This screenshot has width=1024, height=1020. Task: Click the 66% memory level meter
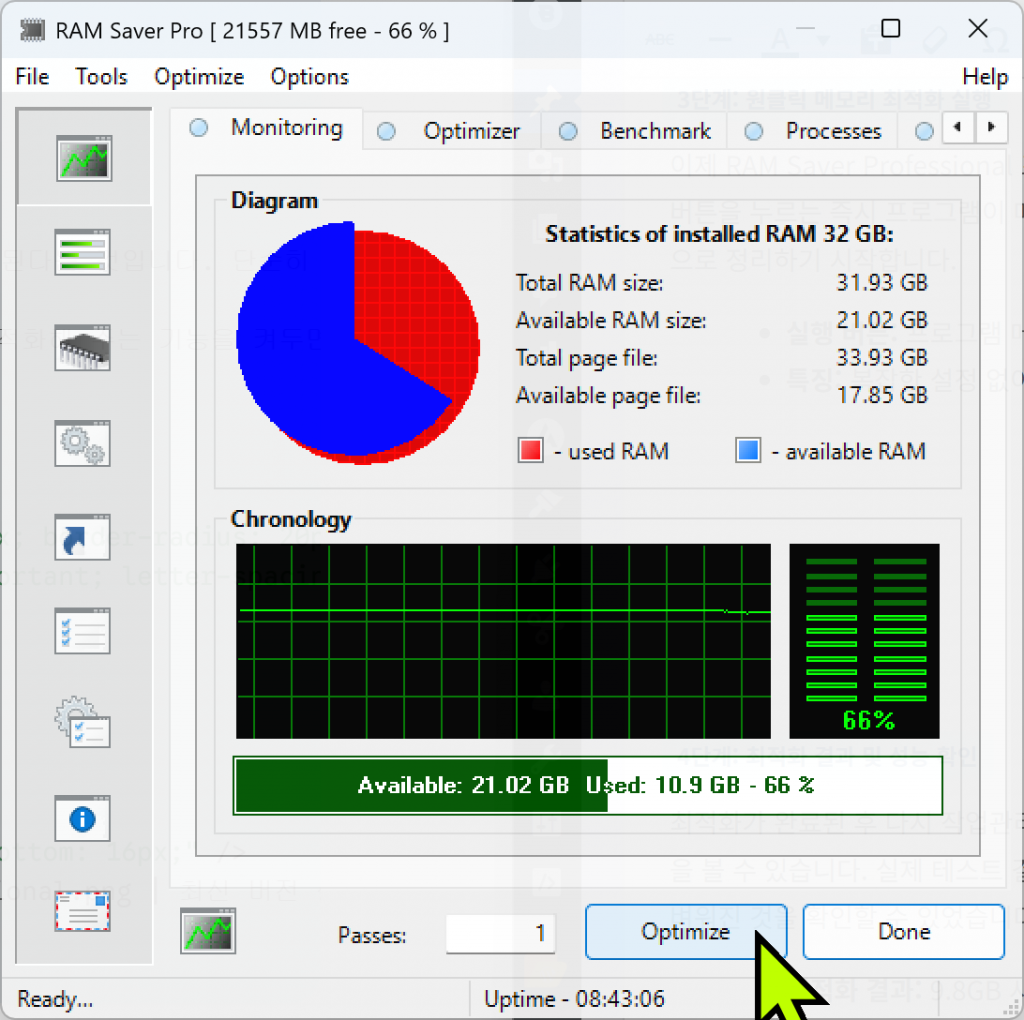pos(864,641)
